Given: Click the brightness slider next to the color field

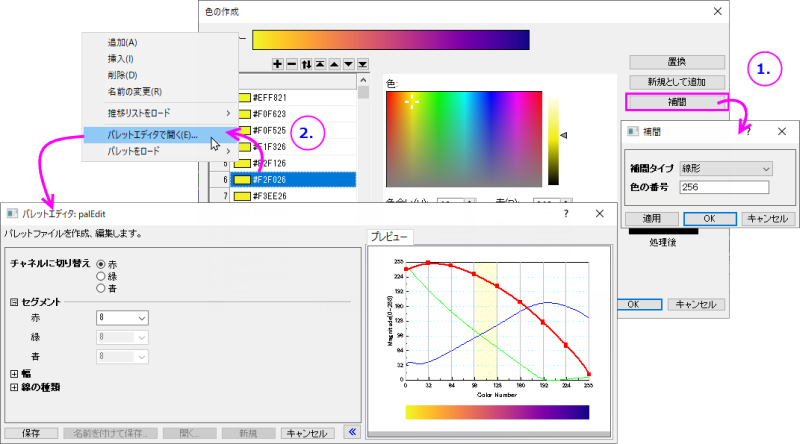Looking at the screenshot, I should 554,139.
